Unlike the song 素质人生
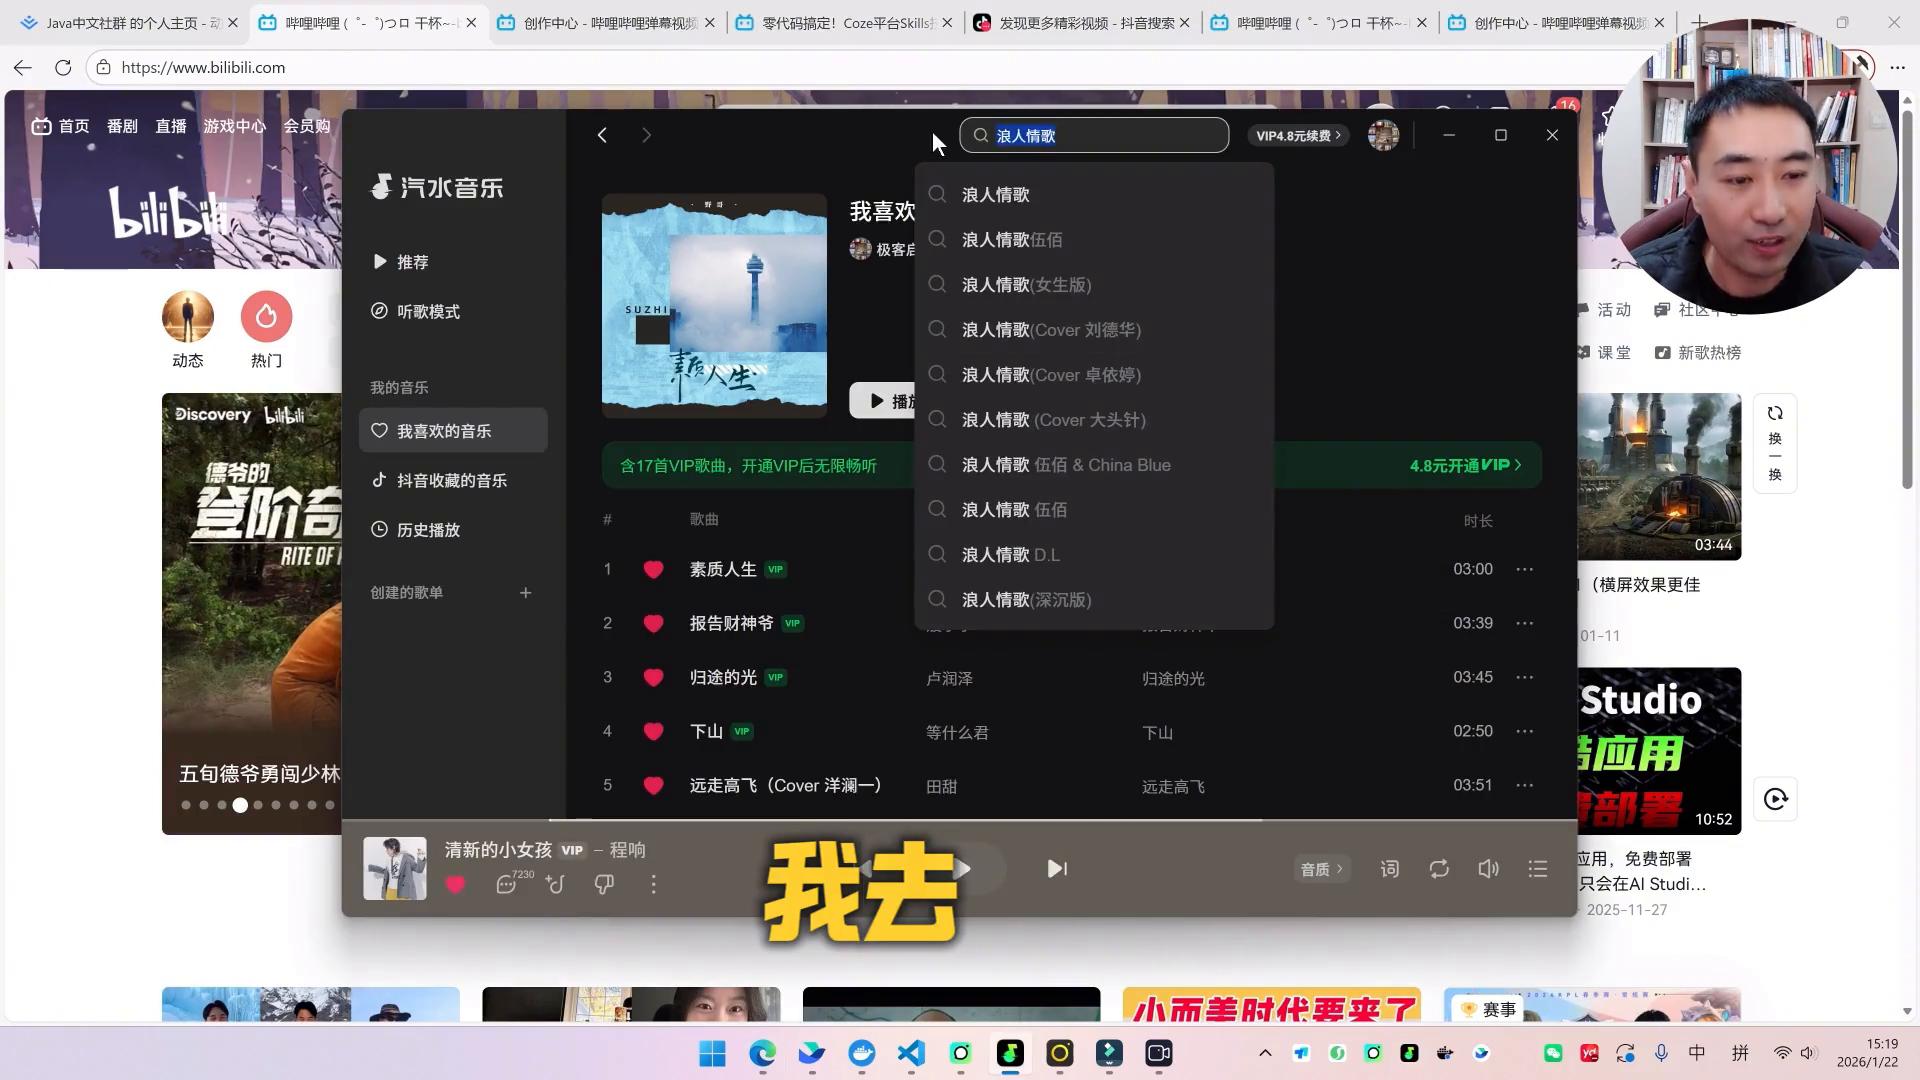 pos(654,570)
